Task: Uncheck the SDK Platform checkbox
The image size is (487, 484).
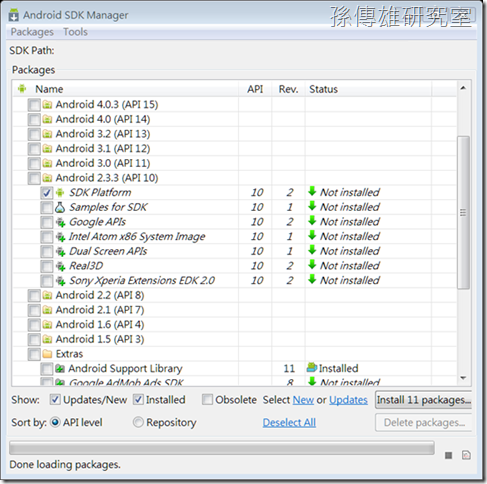Action: point(47,193)
